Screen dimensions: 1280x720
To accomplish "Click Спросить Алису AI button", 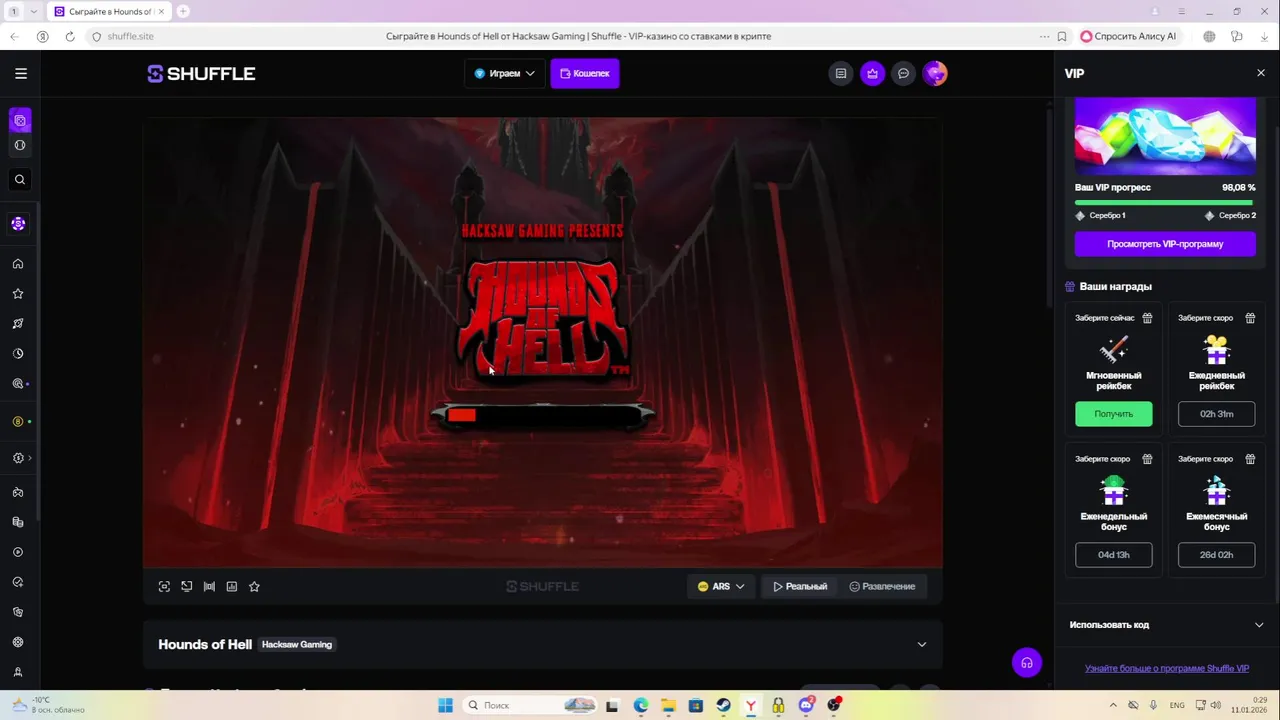I will coord(1129,36).
